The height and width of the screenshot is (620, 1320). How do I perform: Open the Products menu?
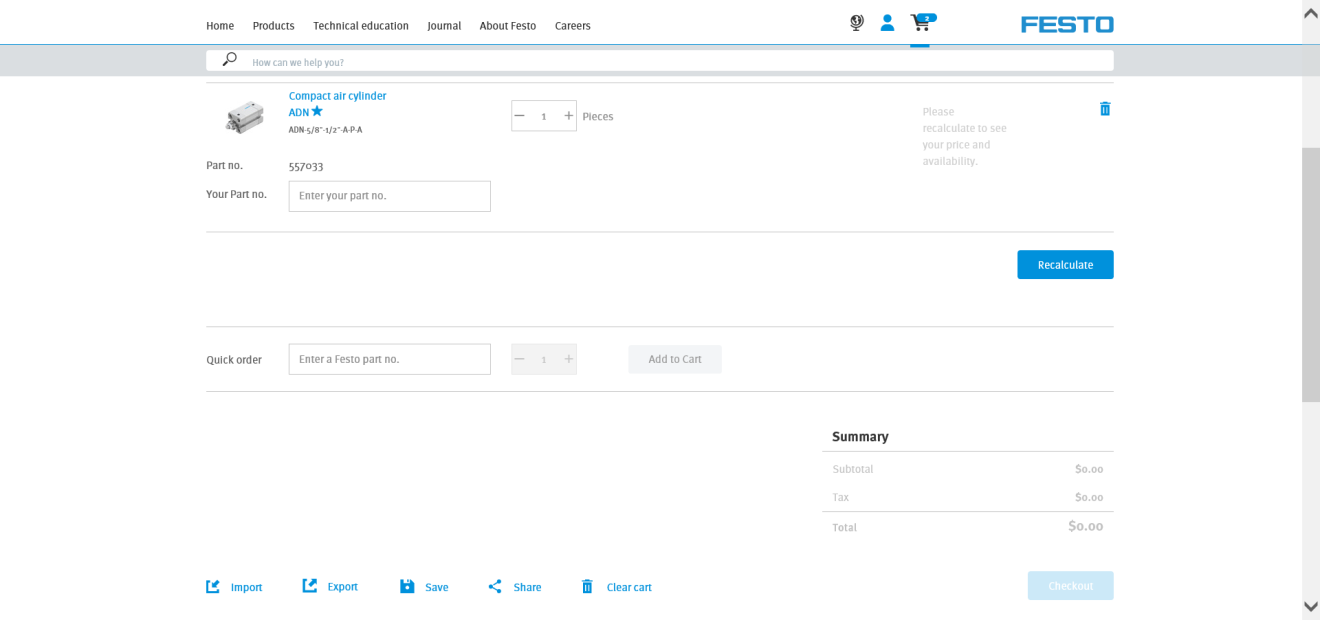[273, 26]
